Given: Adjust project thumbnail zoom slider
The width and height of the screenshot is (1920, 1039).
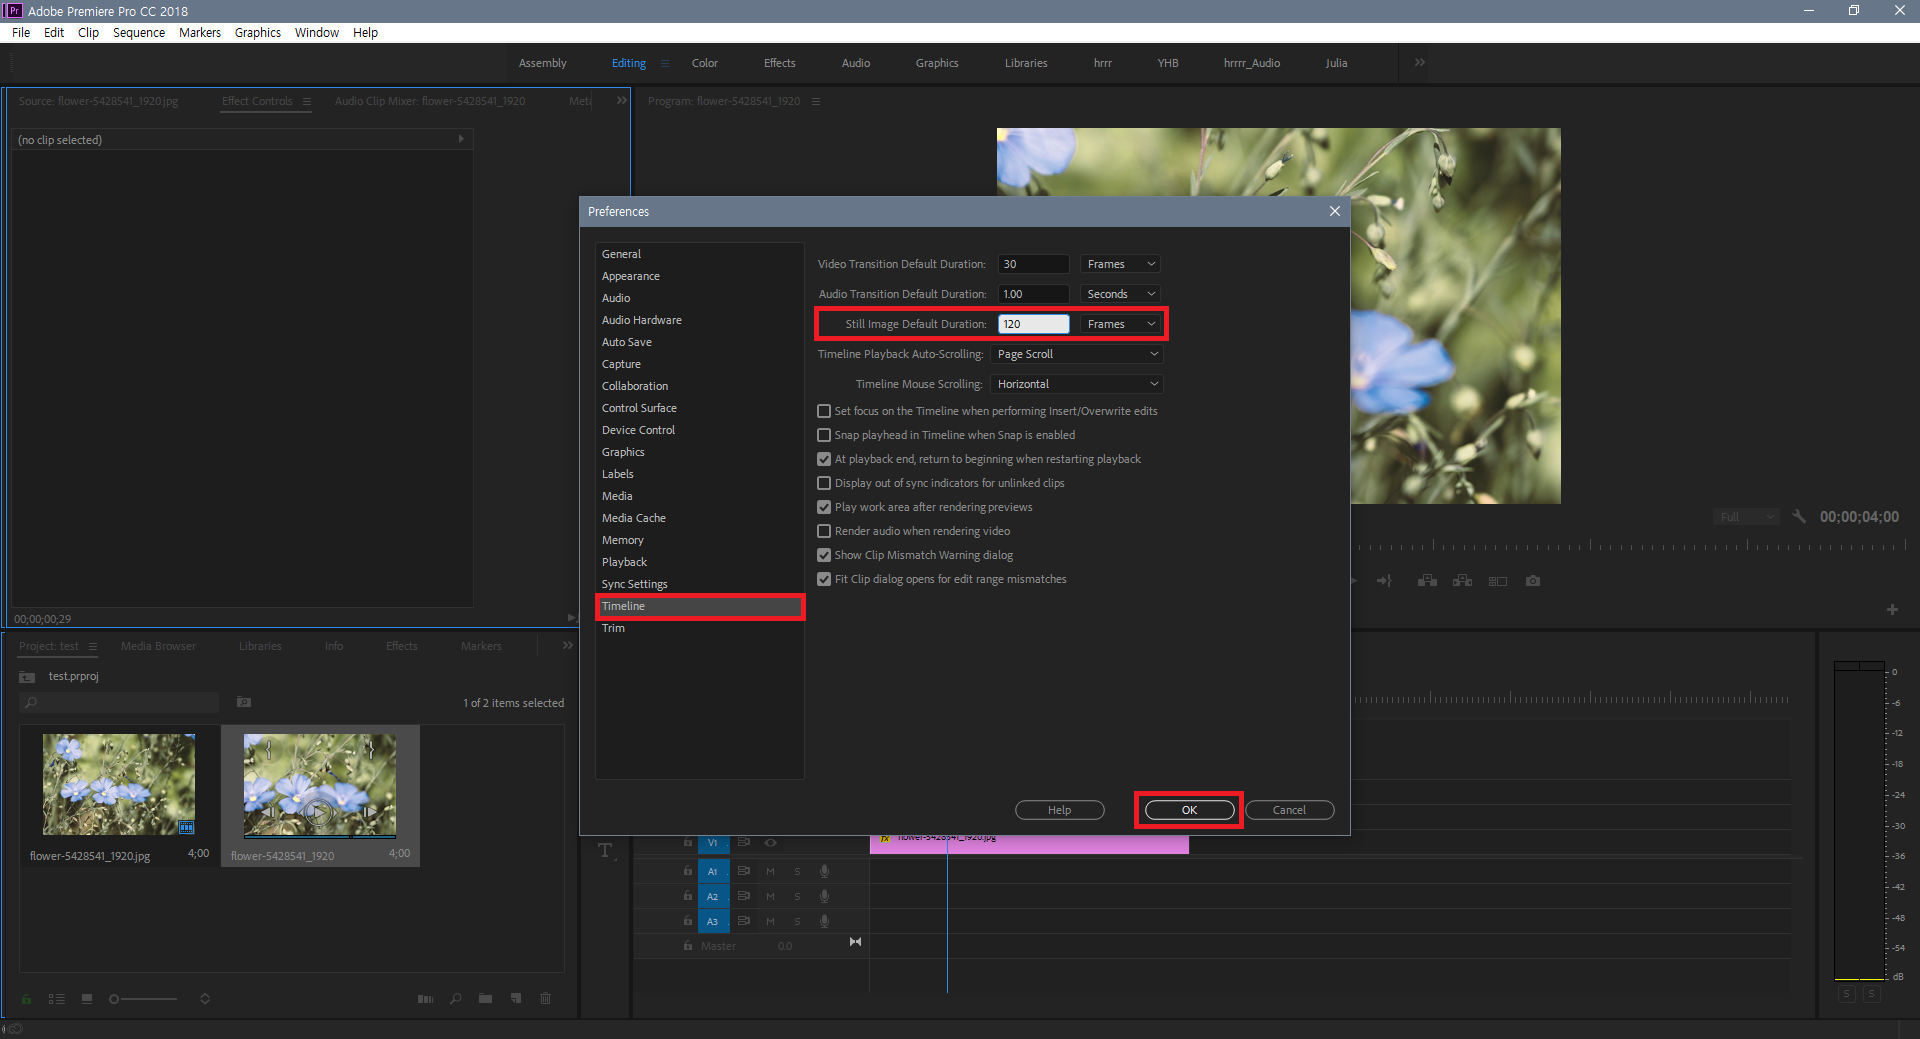Looking at the screenshot, I should [x=144, y=999].
